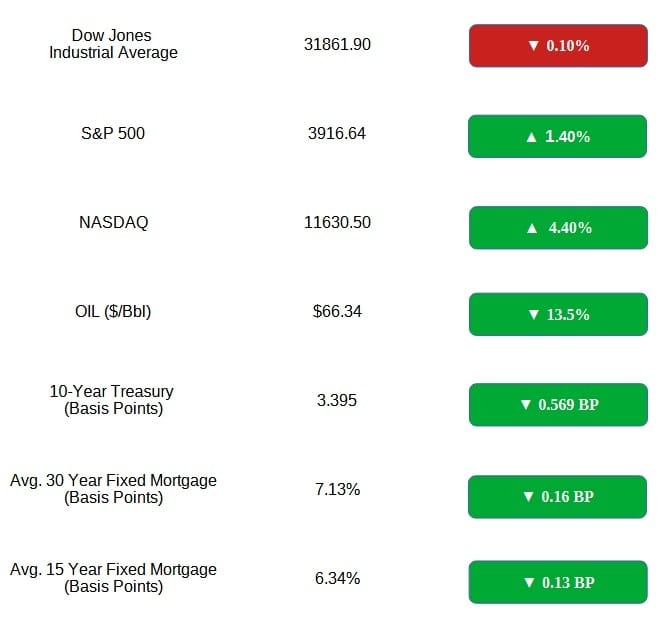The width and height of the screenshot is (663, 621).
Task: Select the NASDAQ 4.40% change badge
Action: pos(558,228)
